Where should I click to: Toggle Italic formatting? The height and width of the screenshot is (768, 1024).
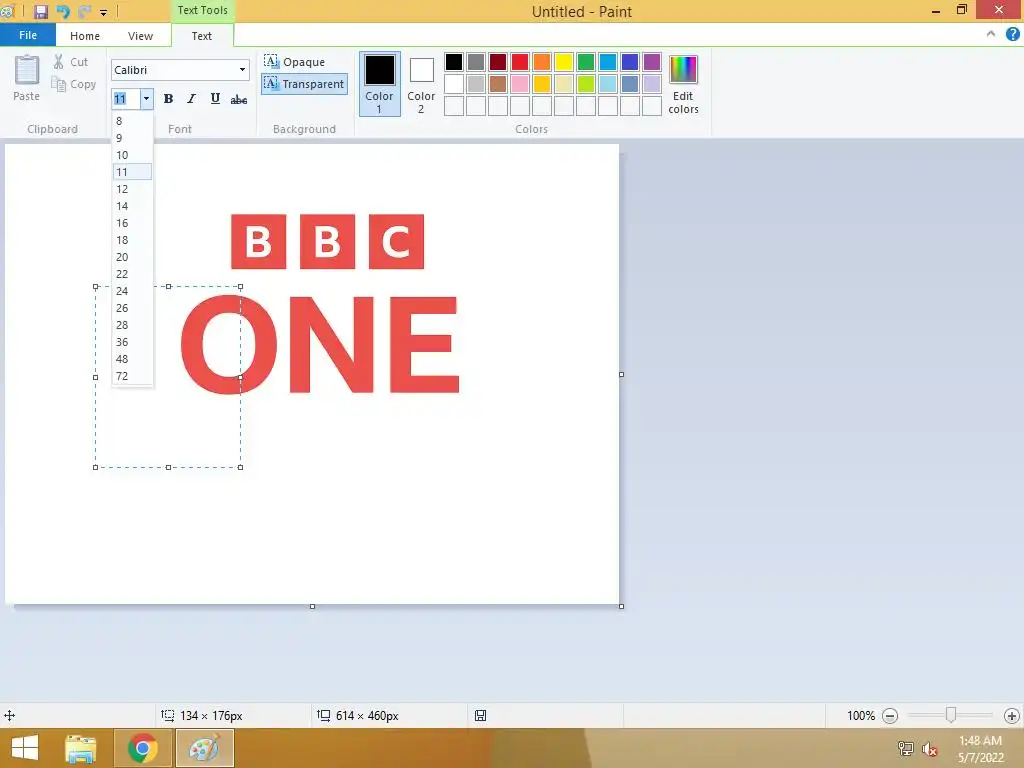pyautogui.click(x=191, y=99)
